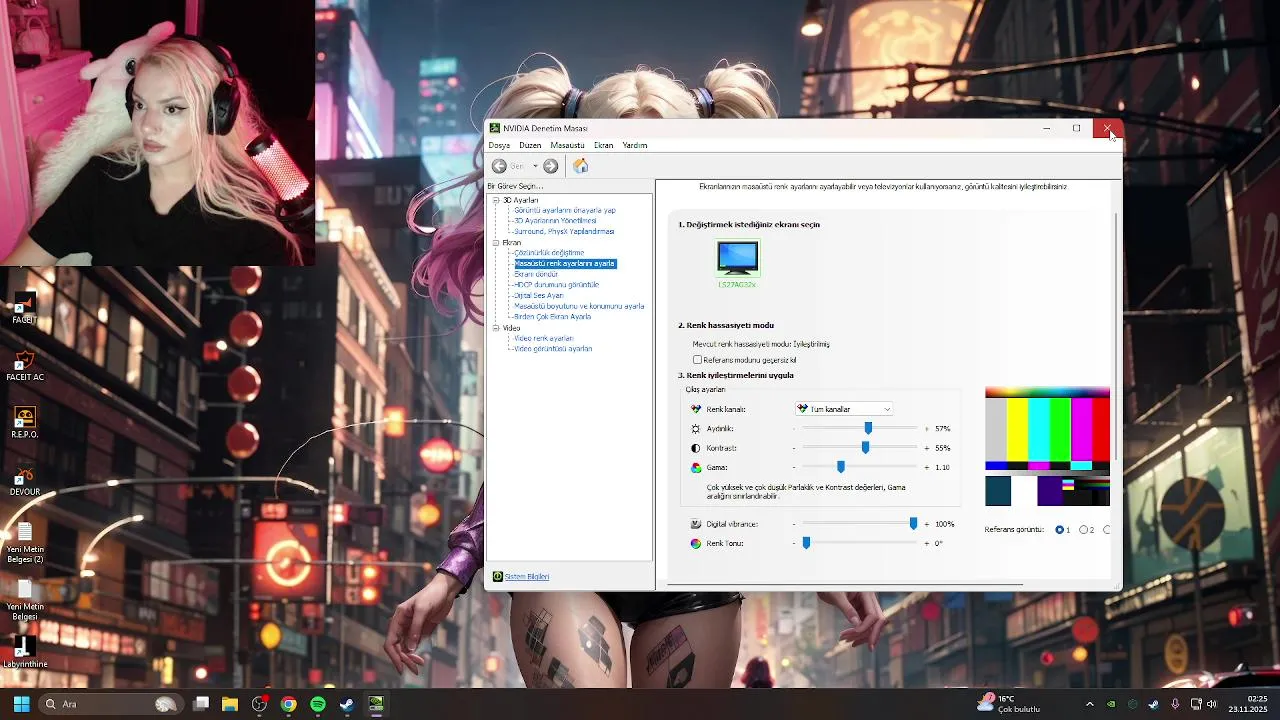Select Ekranı döndür in tree
This screenshot has width=1280, height=720.
click(536, 274)
